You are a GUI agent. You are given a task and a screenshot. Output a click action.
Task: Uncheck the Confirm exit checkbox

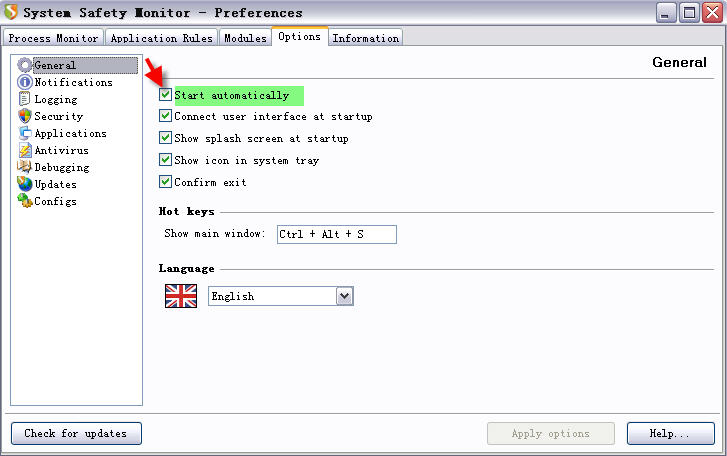(166, 182)
